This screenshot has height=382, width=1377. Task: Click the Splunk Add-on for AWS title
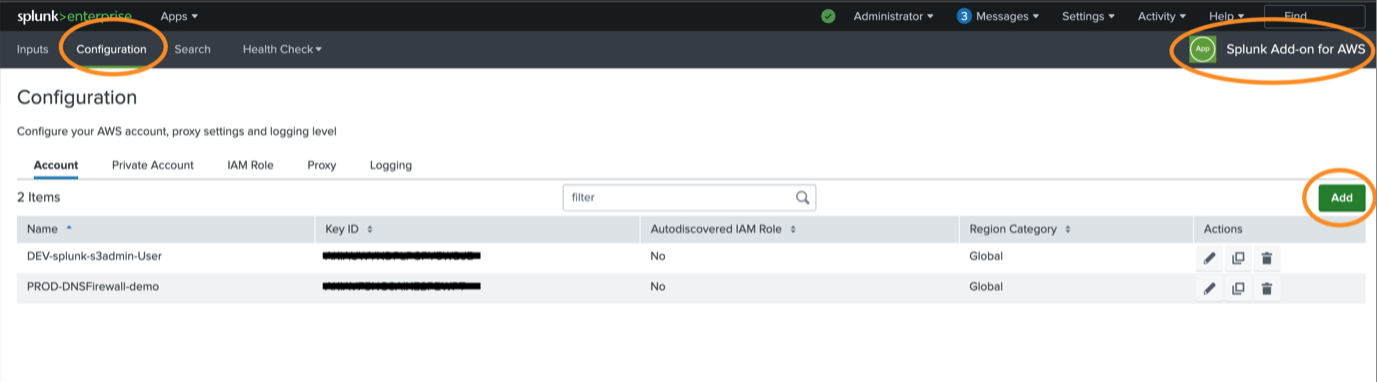pos(1295,49)
